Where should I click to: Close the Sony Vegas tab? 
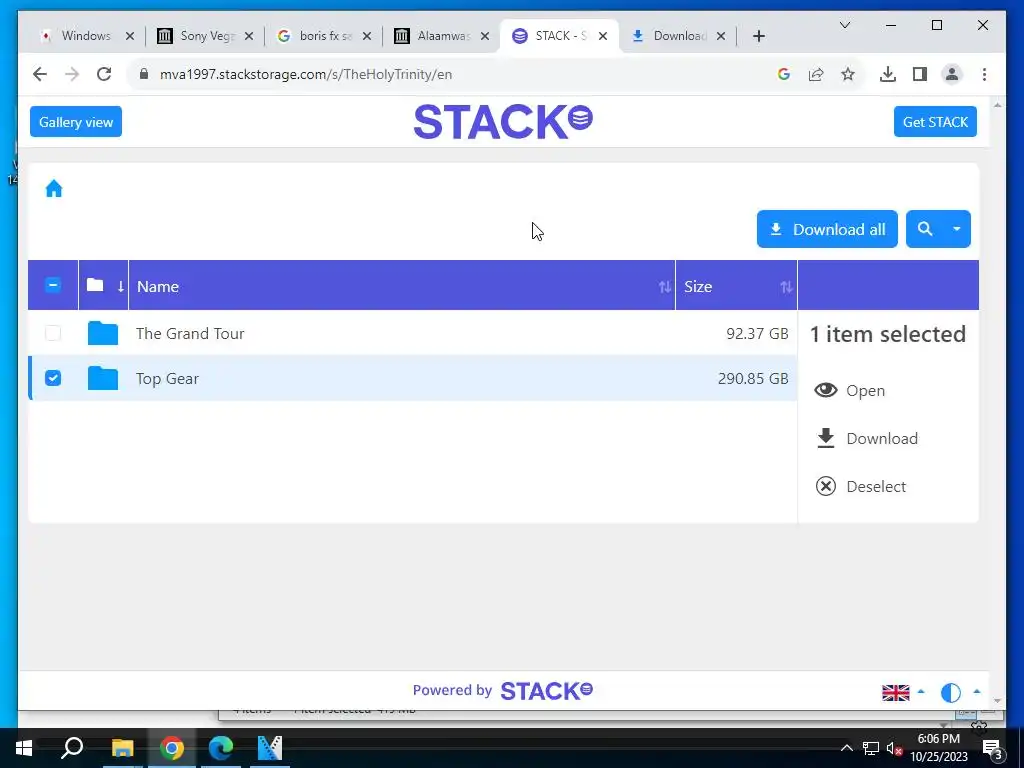point(248,36)
